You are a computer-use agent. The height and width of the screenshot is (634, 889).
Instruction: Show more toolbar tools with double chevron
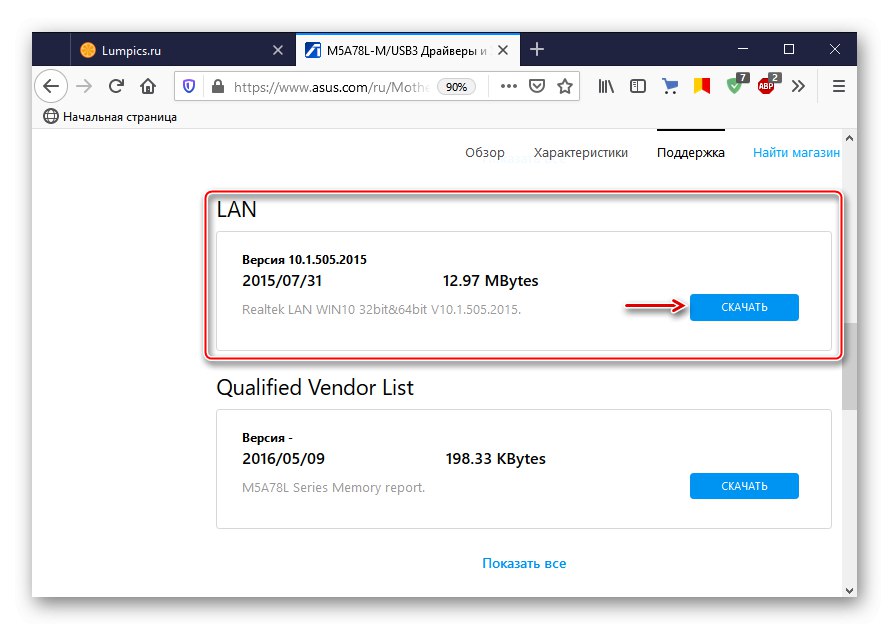(x=798, y=86)
